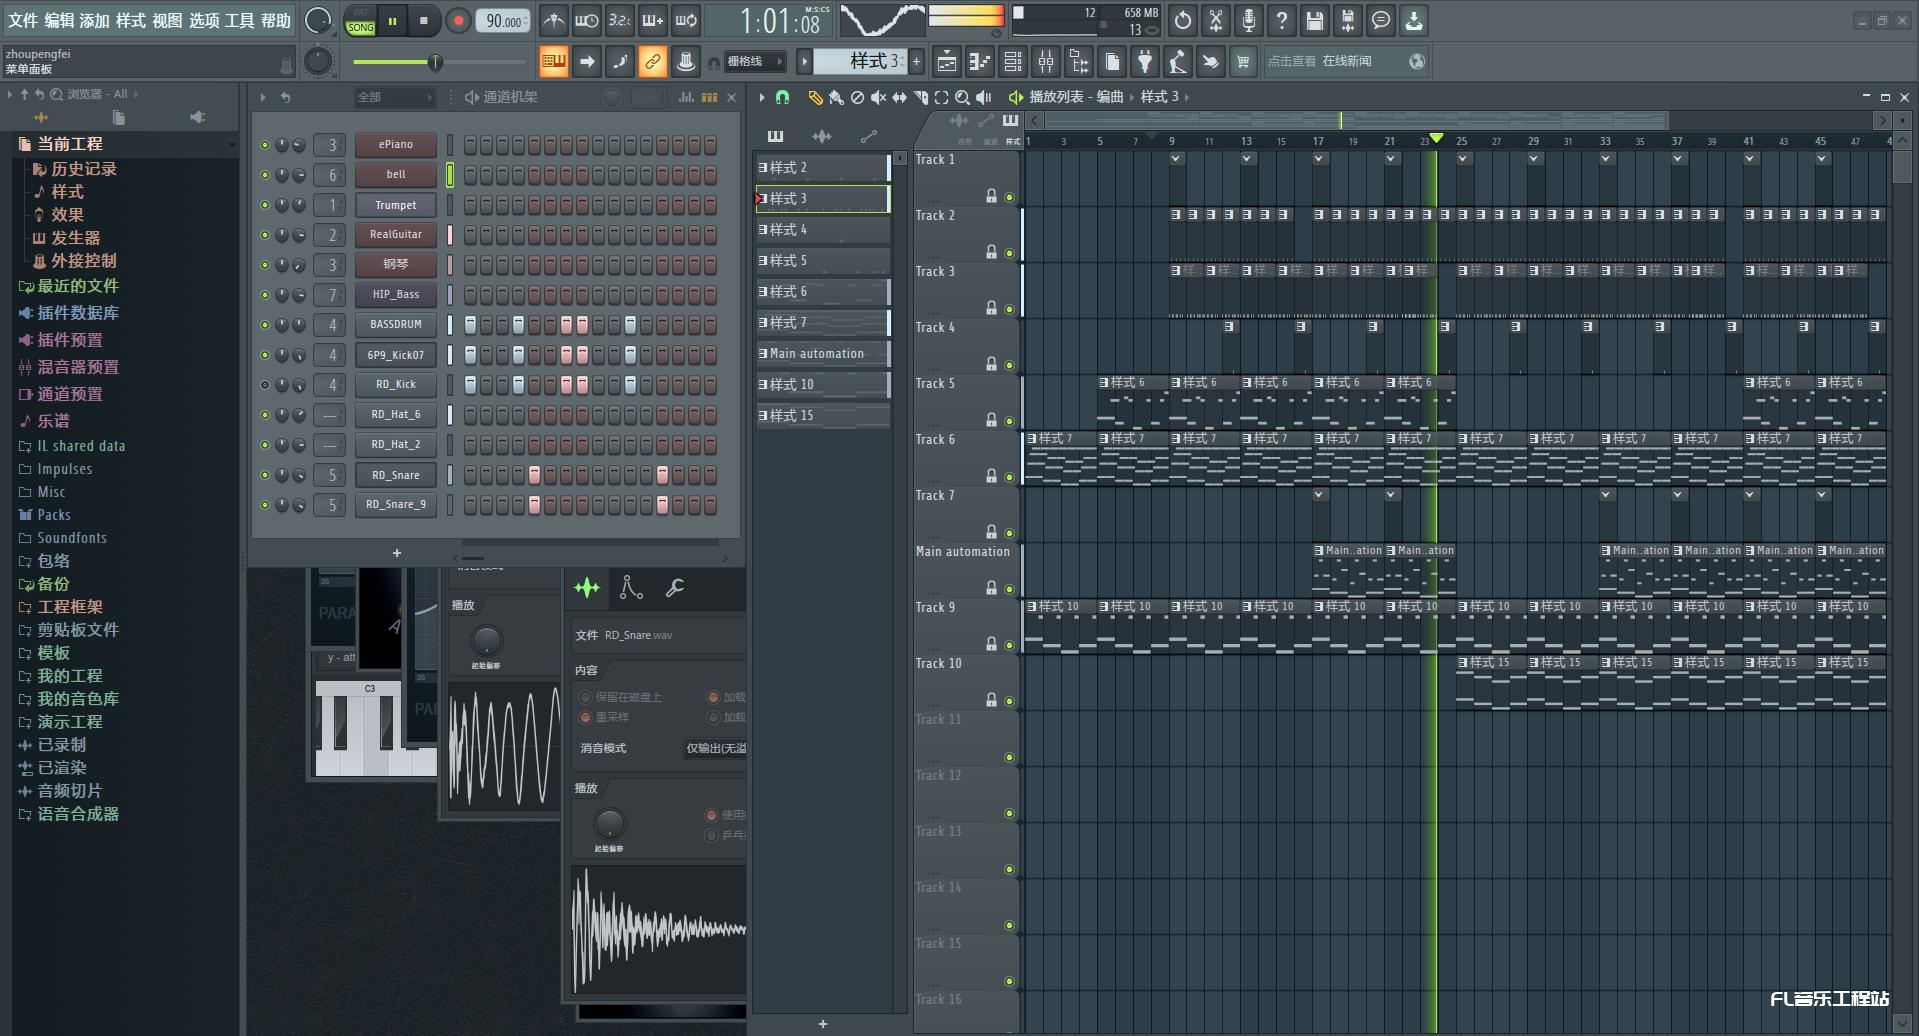Open the graph editor icon in channel rack
1919x1036 pixels.
686,97
